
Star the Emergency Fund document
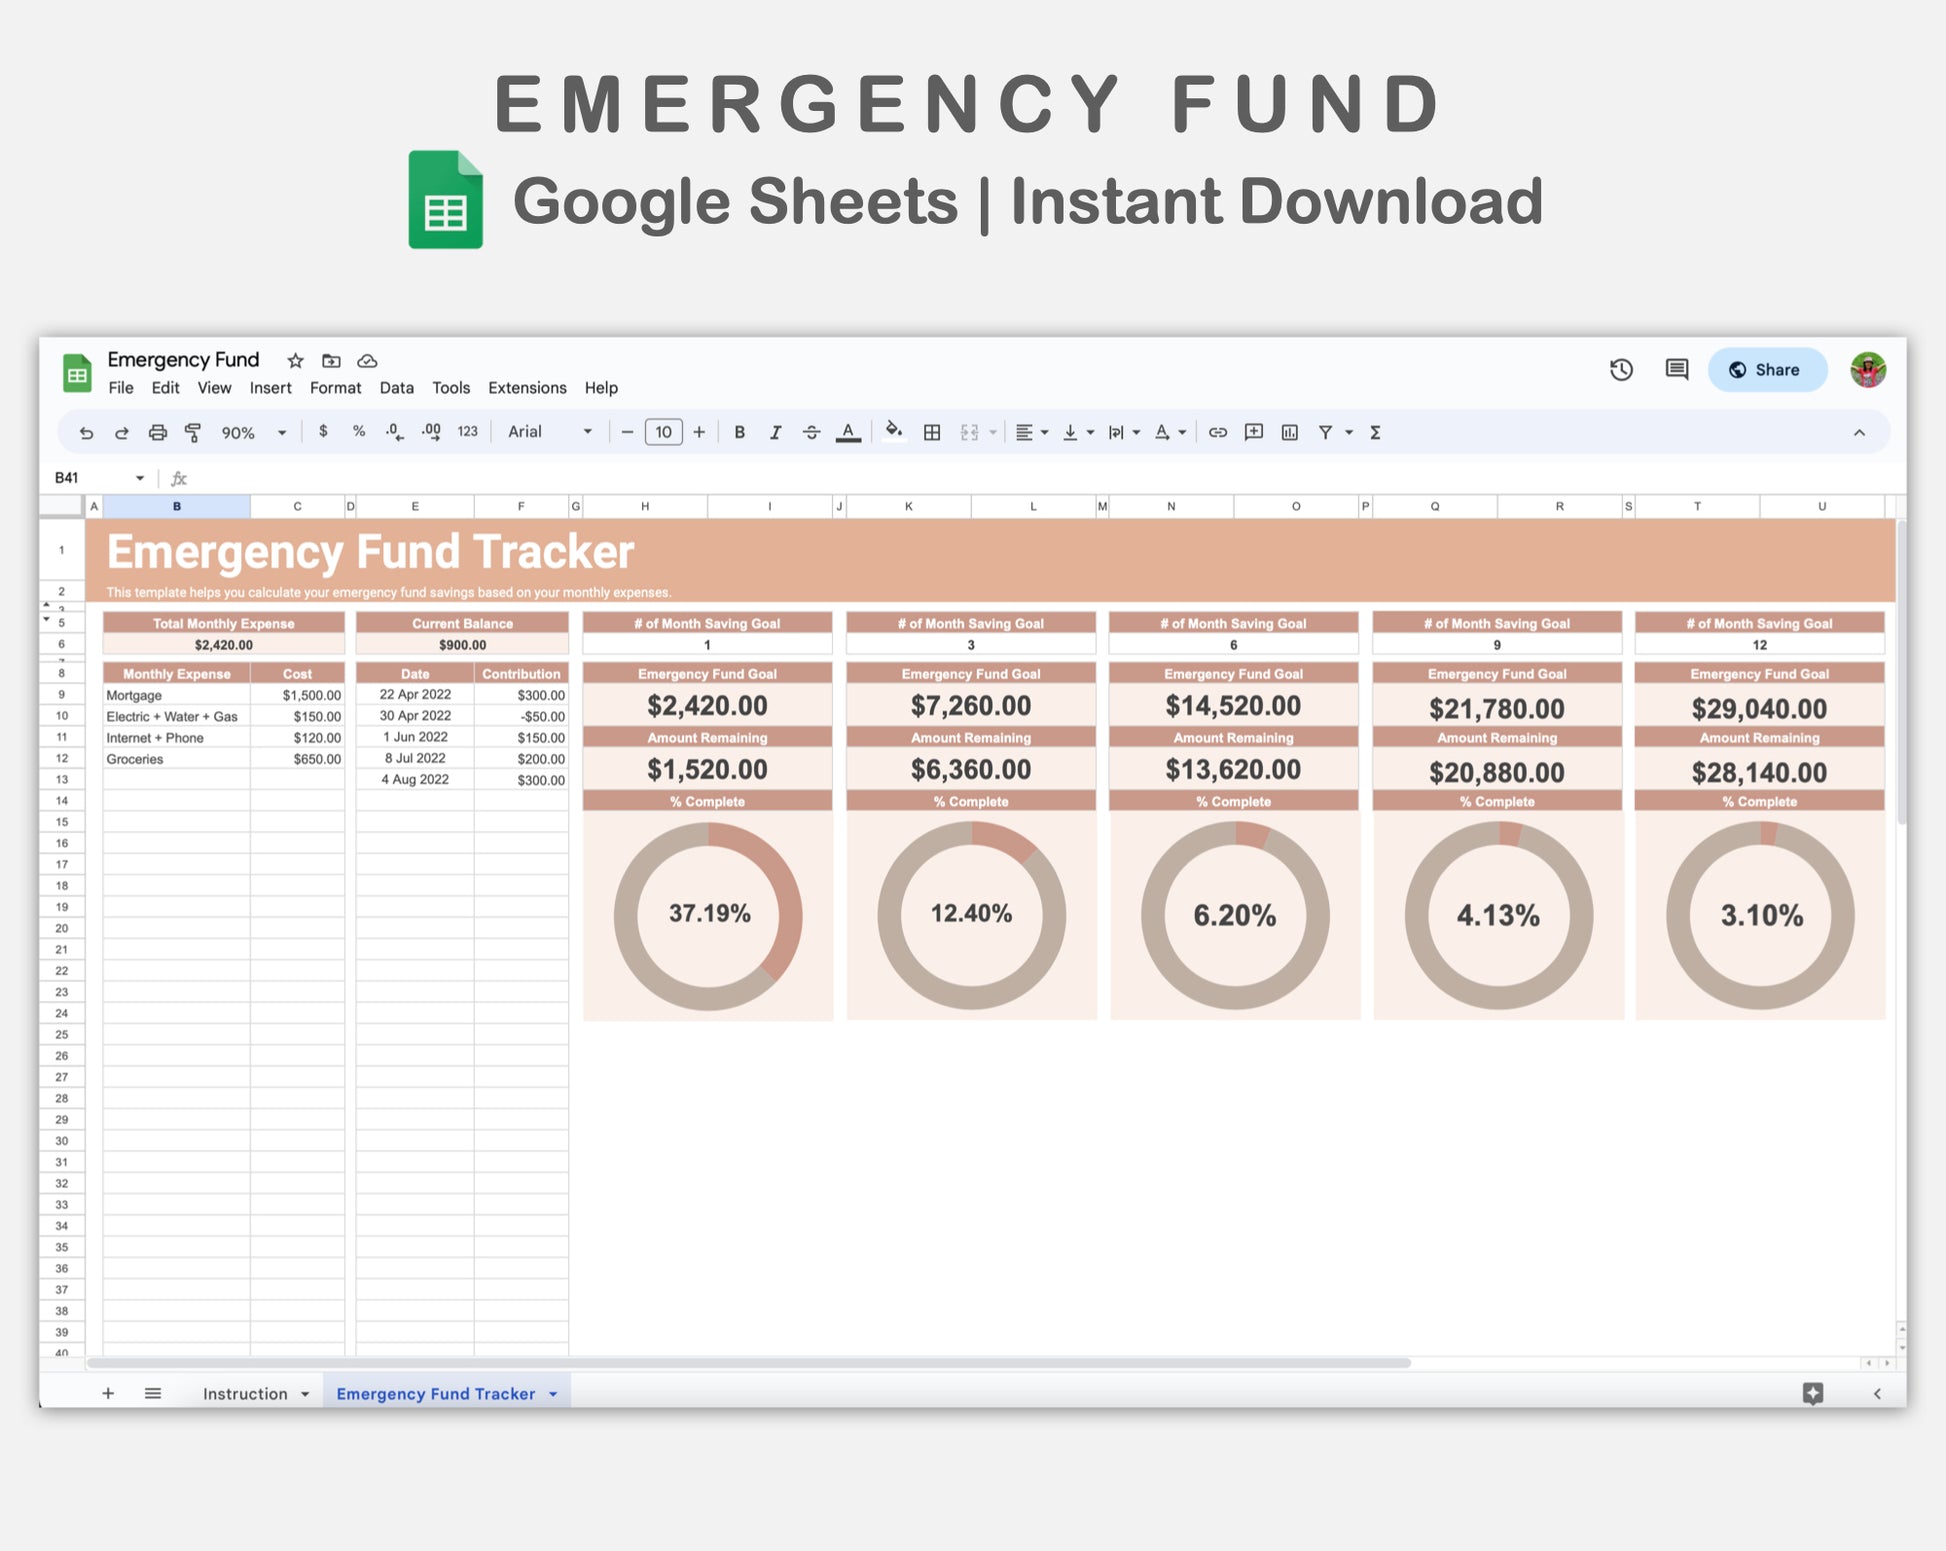coord(295,361)
